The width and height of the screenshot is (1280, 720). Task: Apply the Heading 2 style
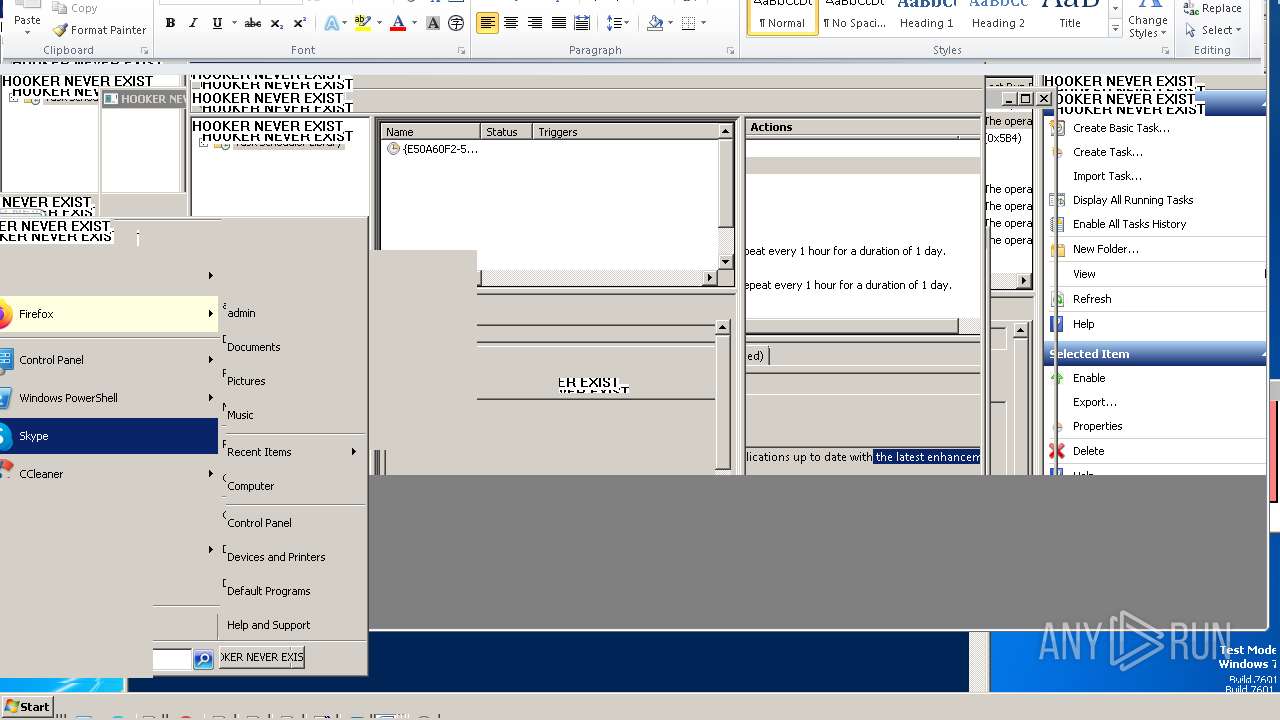[998, 17]
